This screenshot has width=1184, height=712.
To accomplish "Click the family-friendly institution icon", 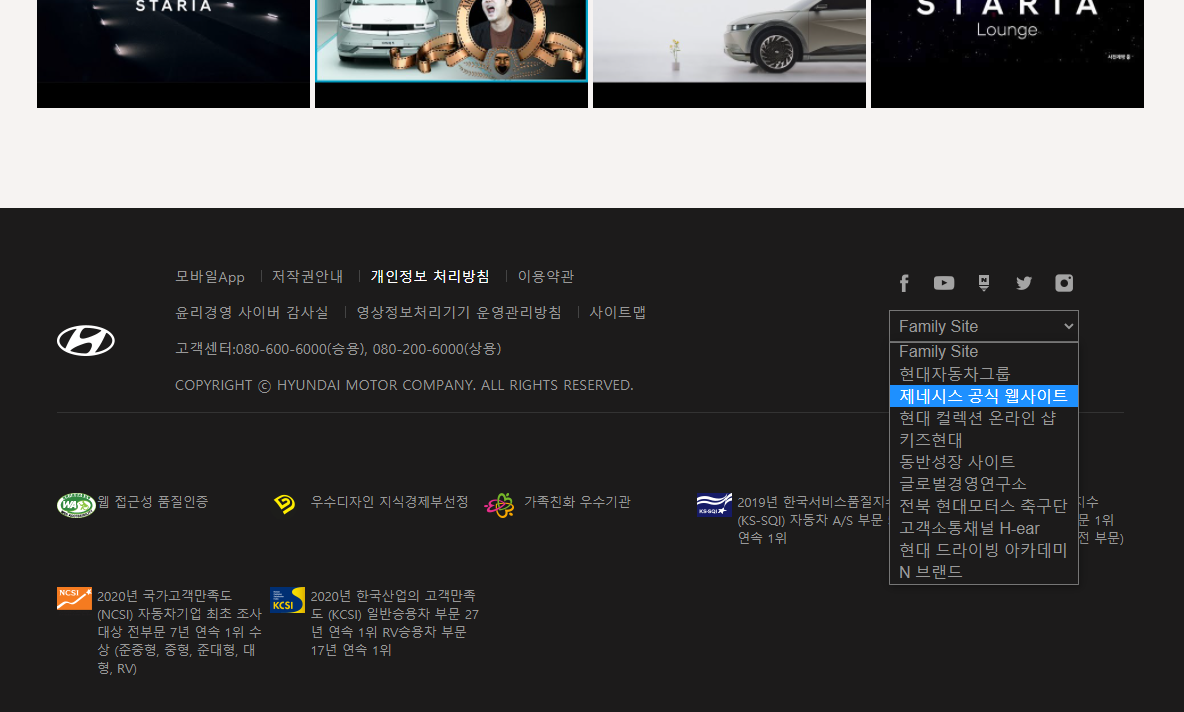I will click(x=500, y=505).
